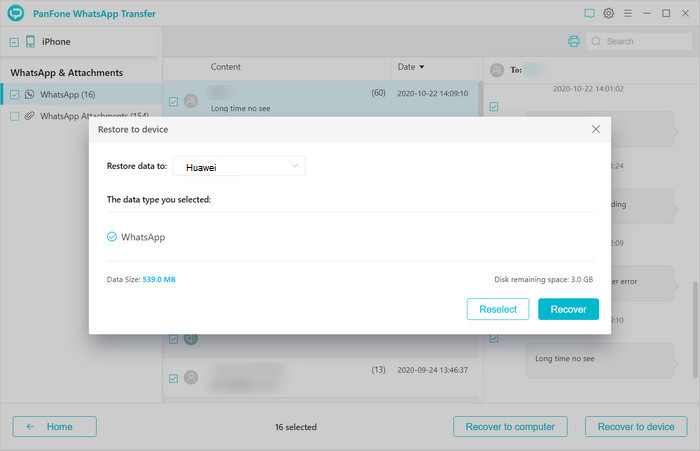Click the green group avatar below dialog
Viewport: 700px width, 451px height.
point(191,339)
